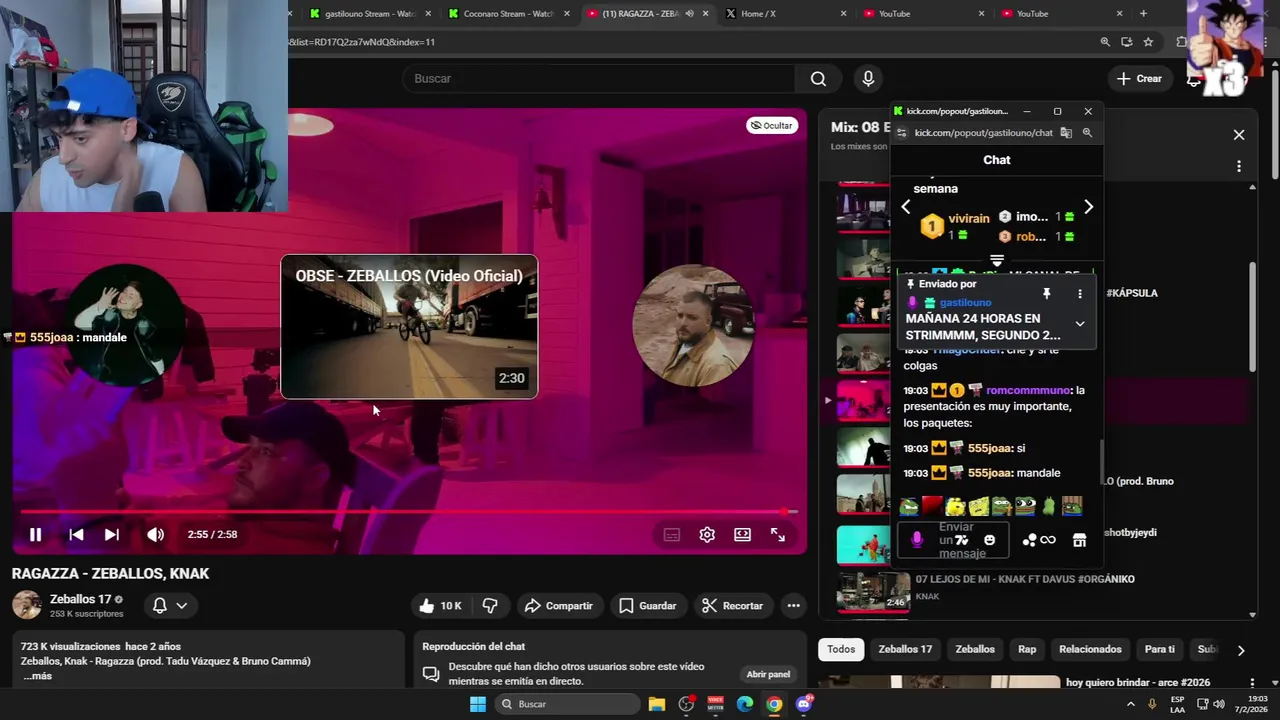Click username vivirain in the chat leaderboard
The image size is (1280, 720).
click(x=968, y=219)
